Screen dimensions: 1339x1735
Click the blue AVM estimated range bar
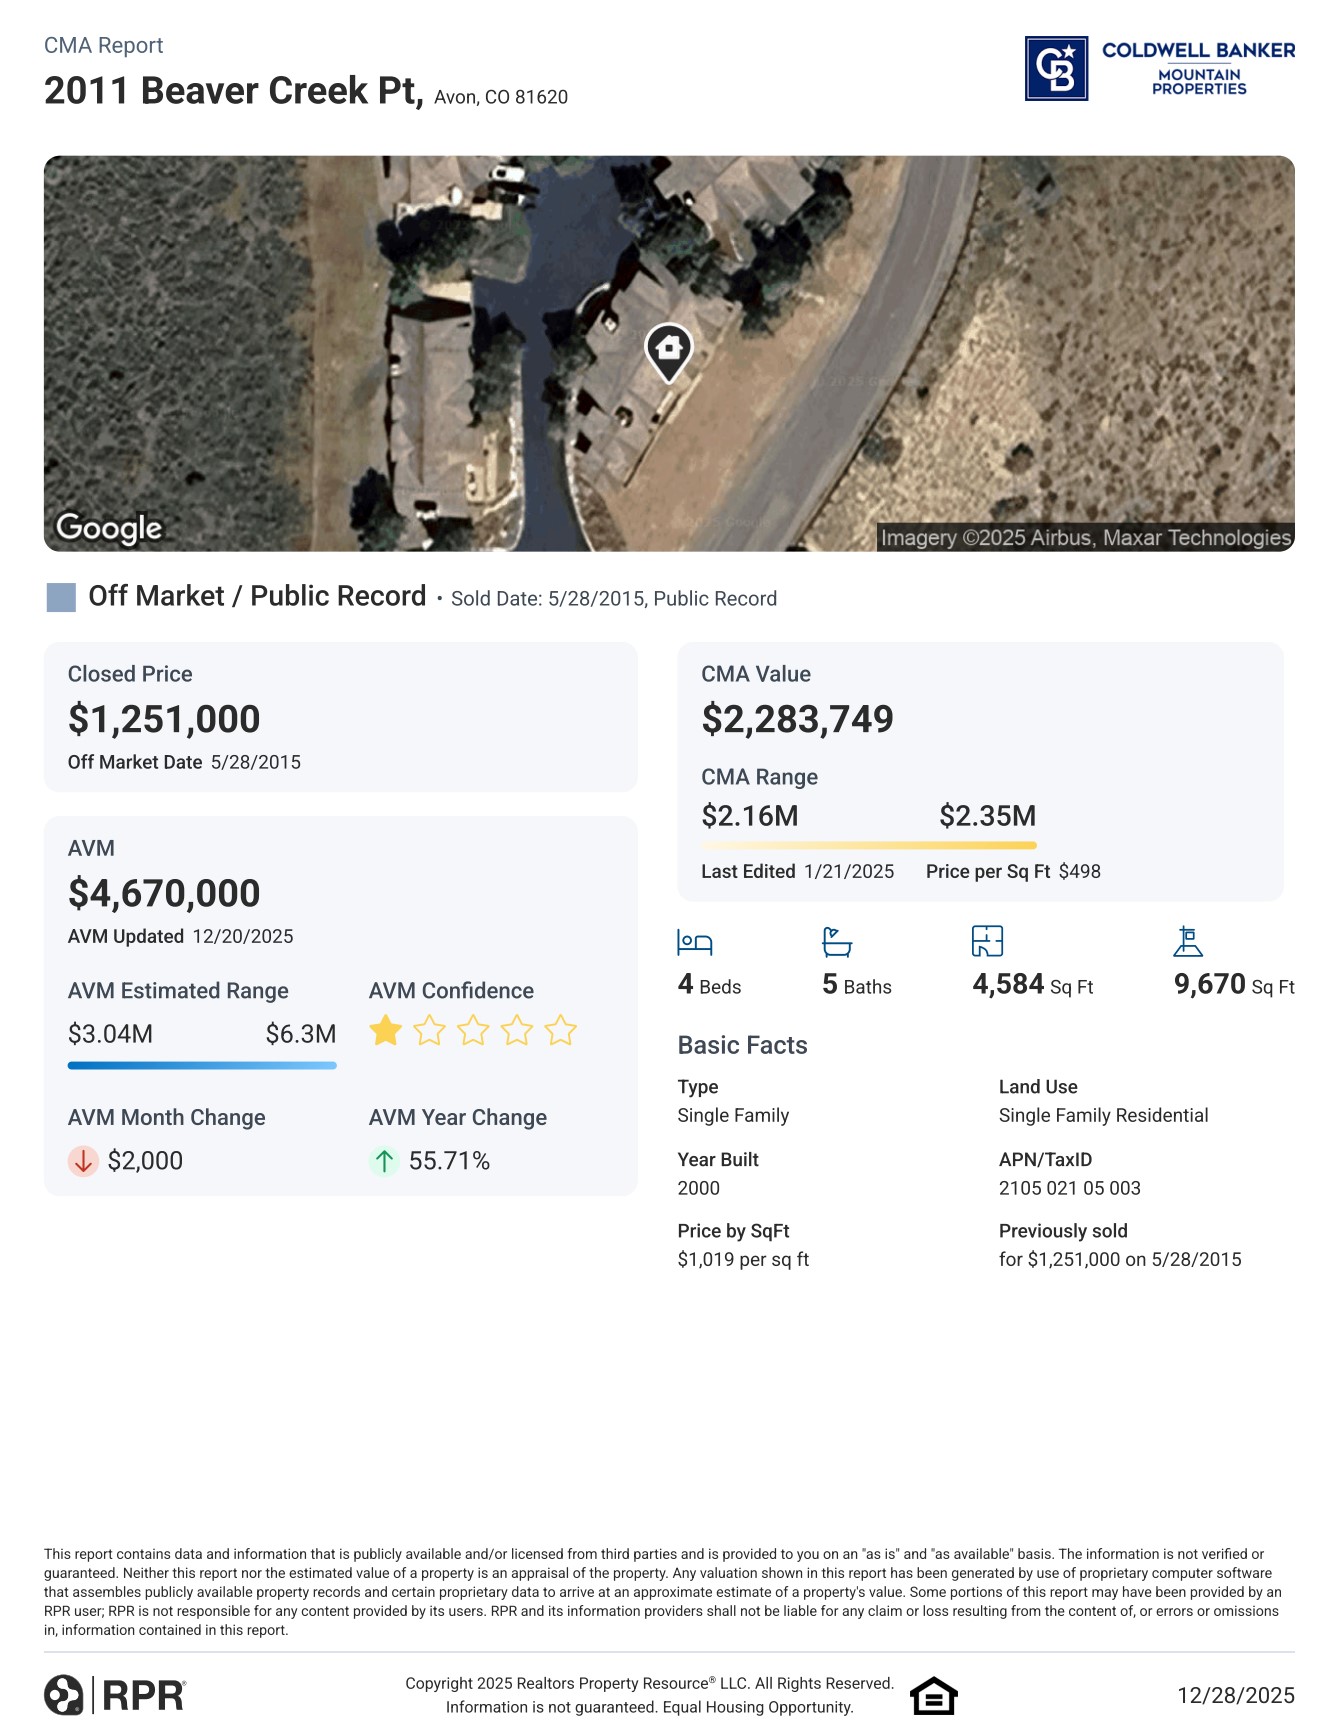(x=202, y=1066)
